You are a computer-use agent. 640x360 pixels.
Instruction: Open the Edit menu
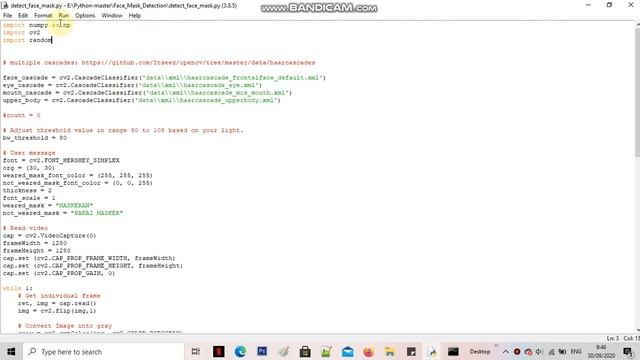[23, 16]
